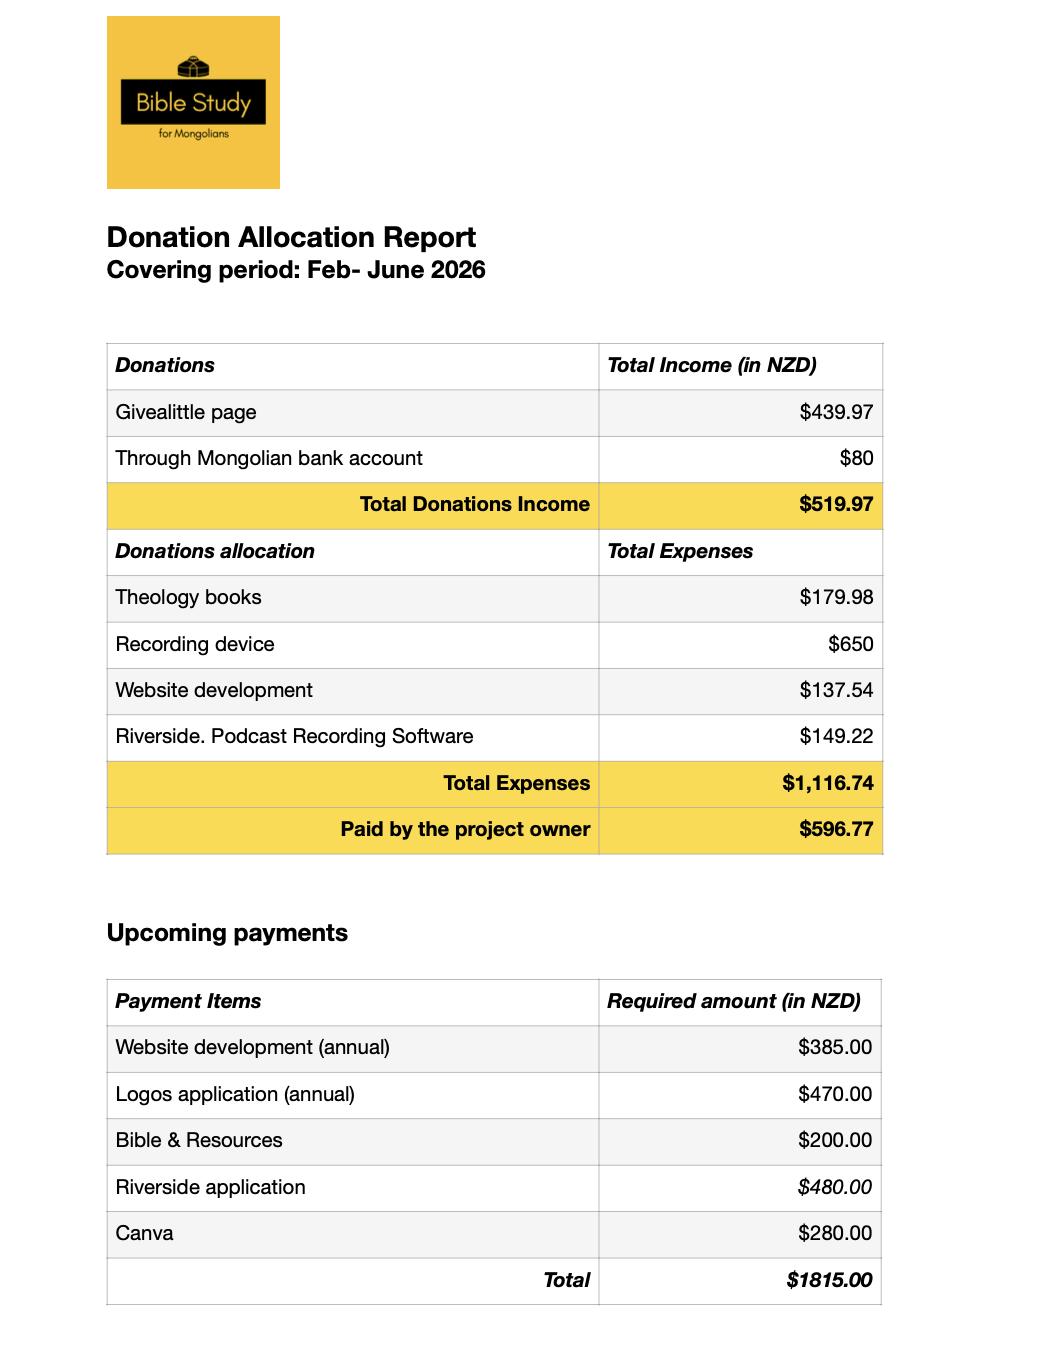1042x1364 pixels.
Task: Click the yurt icon in the logo
Action: click(193, 67)
